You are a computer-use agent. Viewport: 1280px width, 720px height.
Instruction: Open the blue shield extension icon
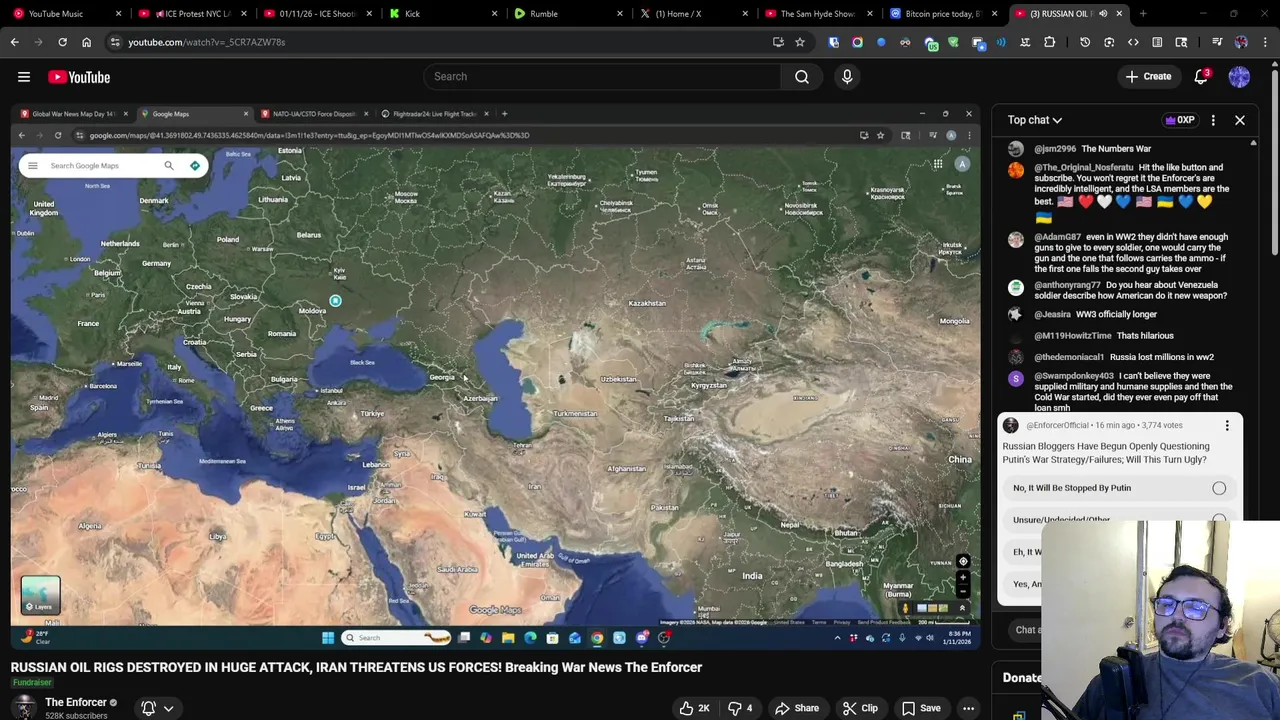tap(834, 42)
